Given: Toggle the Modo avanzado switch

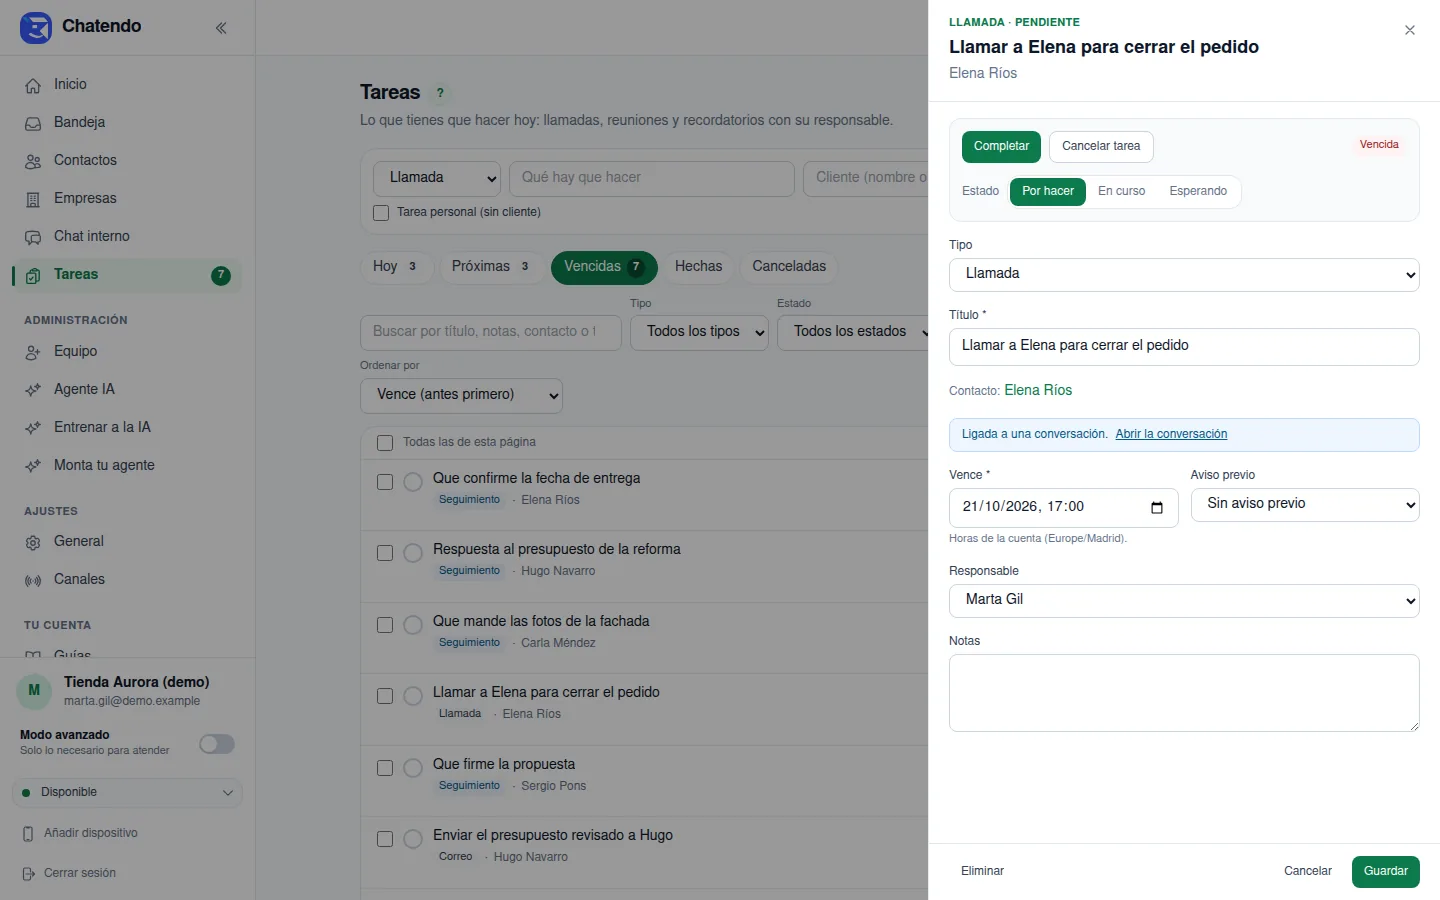Looking at the screenshot, I should (x=217, y=744).
